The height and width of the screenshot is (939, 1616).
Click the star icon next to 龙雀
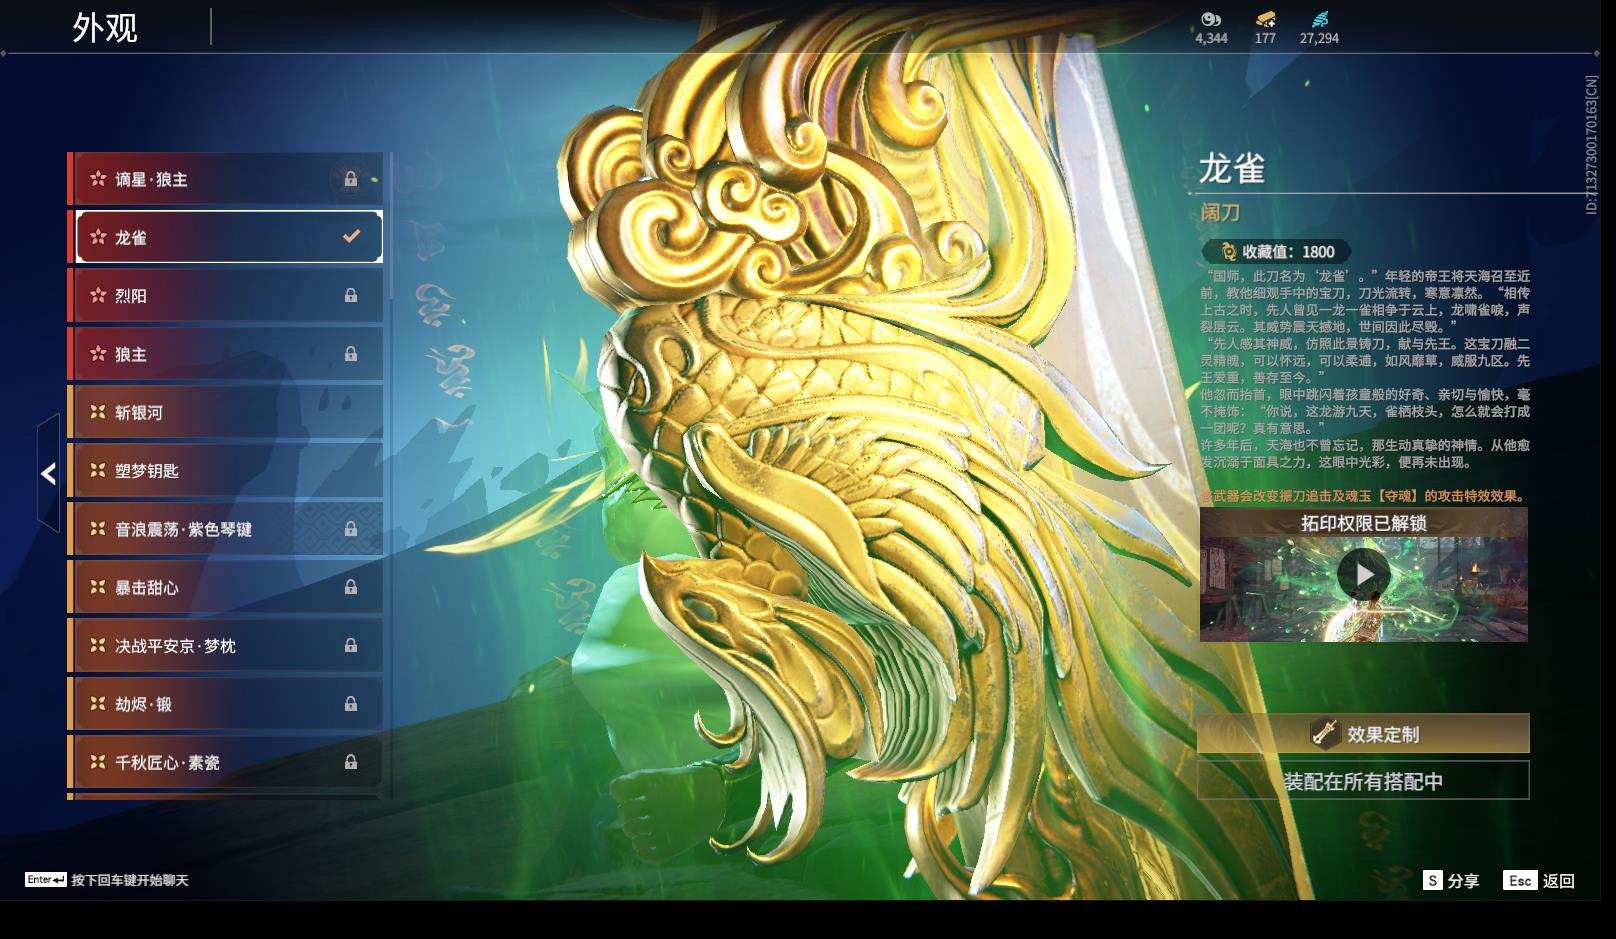(x=99, y=237)
